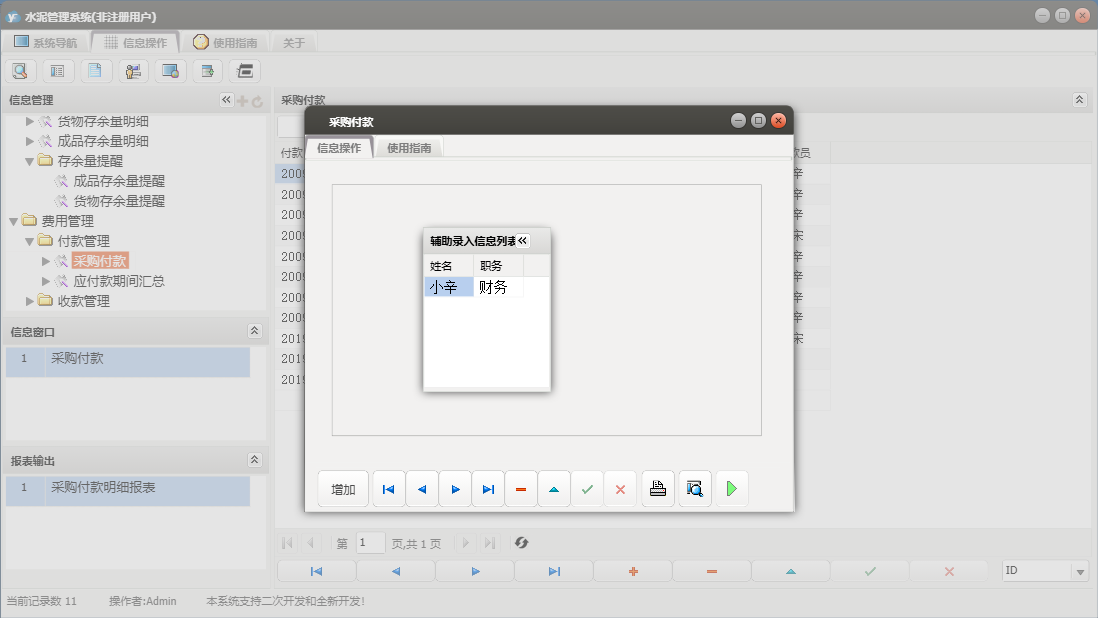Click the page number input field

pyautogui.click(x=370, y=543)
